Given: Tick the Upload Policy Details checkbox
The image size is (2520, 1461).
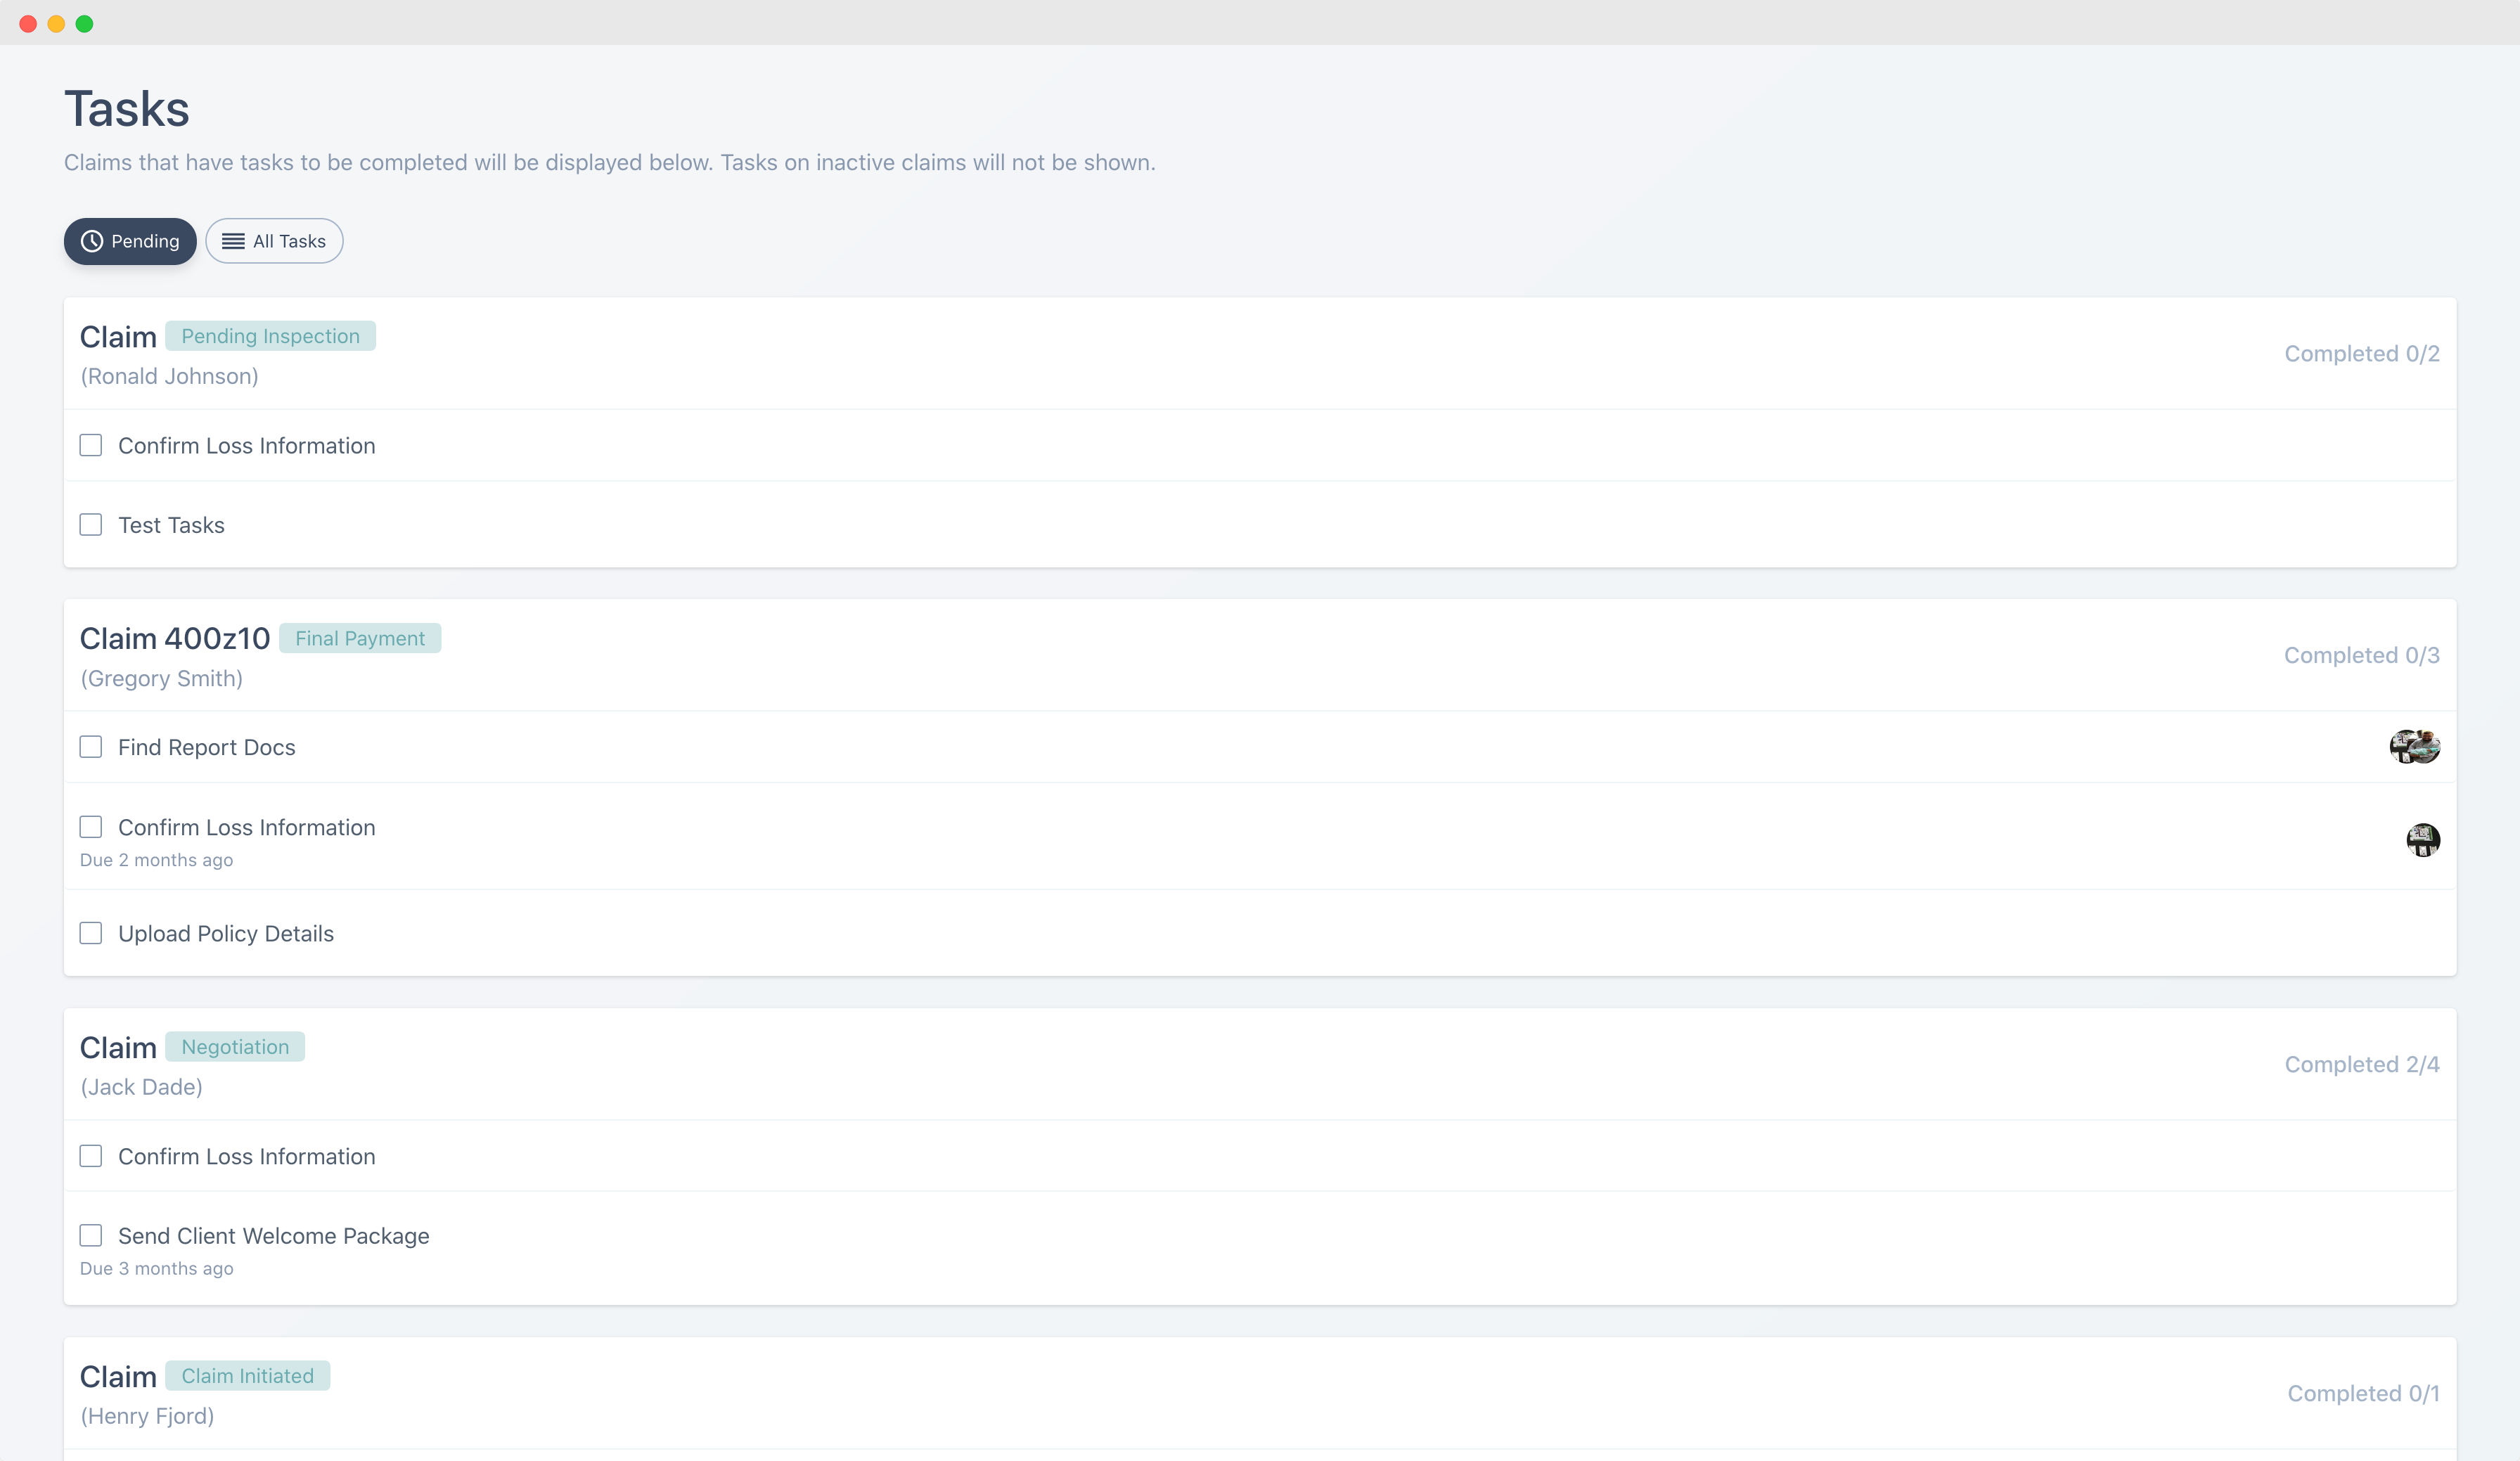Looking at the screenshot, I should pyautogui.click(x=91, y=933).
